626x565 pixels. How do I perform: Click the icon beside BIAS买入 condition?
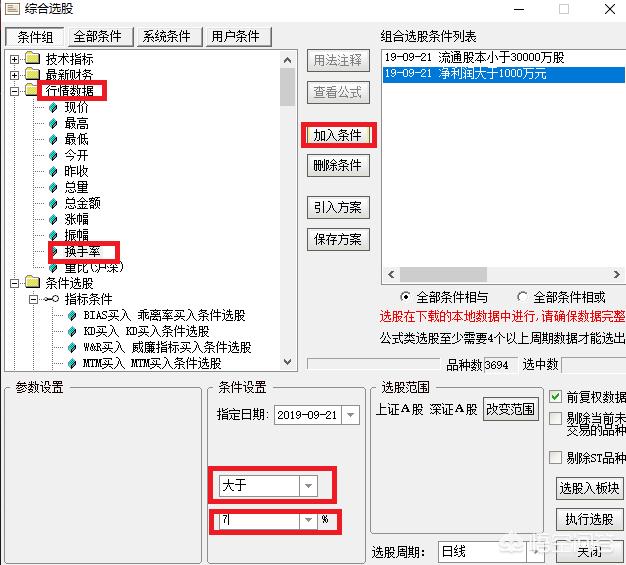71,316
